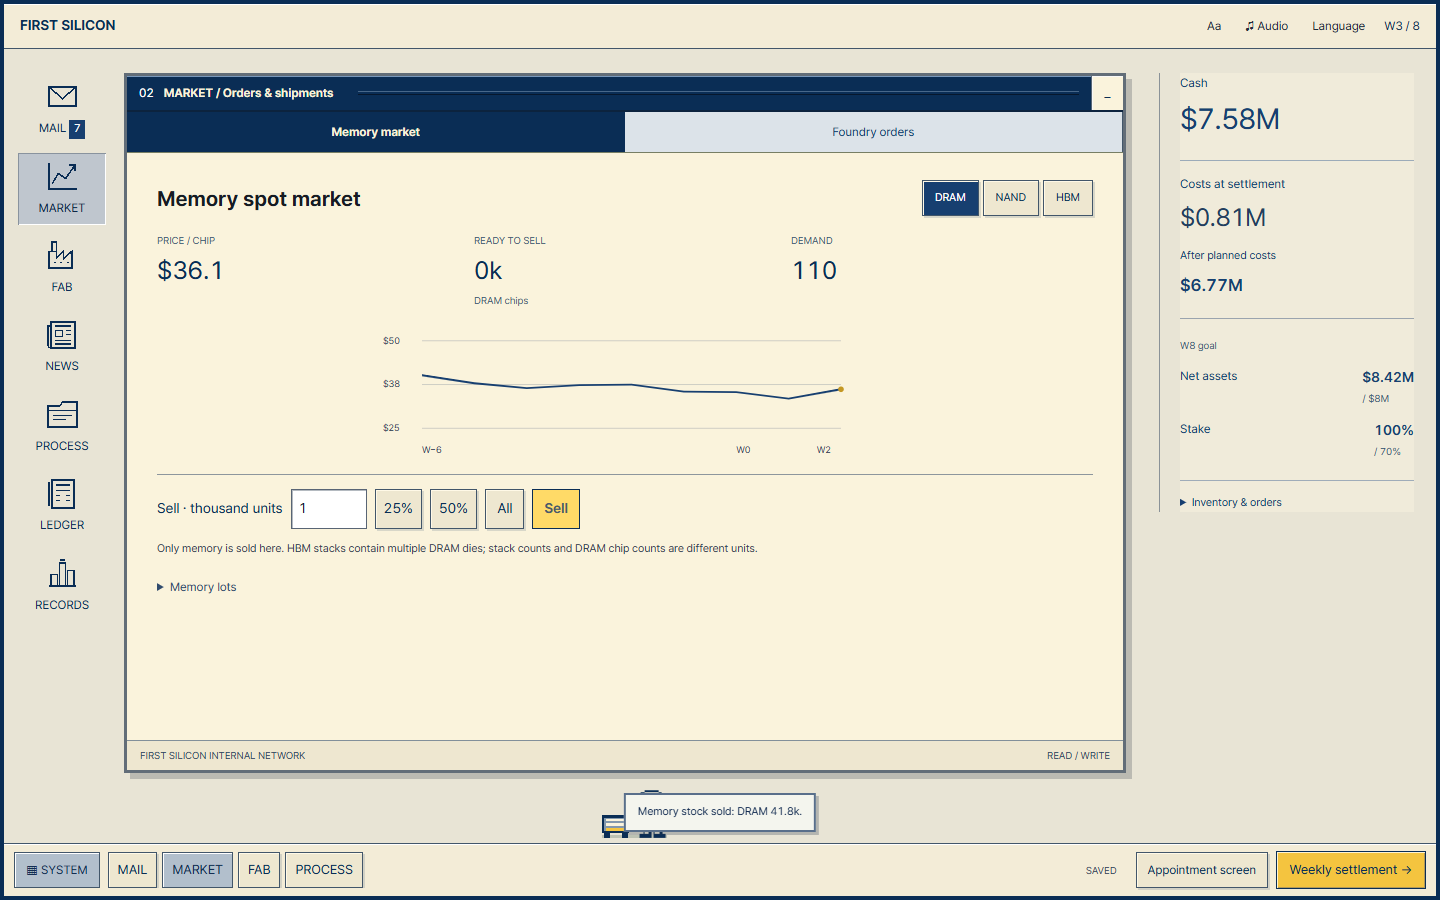This screenshot has height=900, width=1440.
Task: Click the yellow Sell button
Action: pyautogui.click(x=556, y=509)
